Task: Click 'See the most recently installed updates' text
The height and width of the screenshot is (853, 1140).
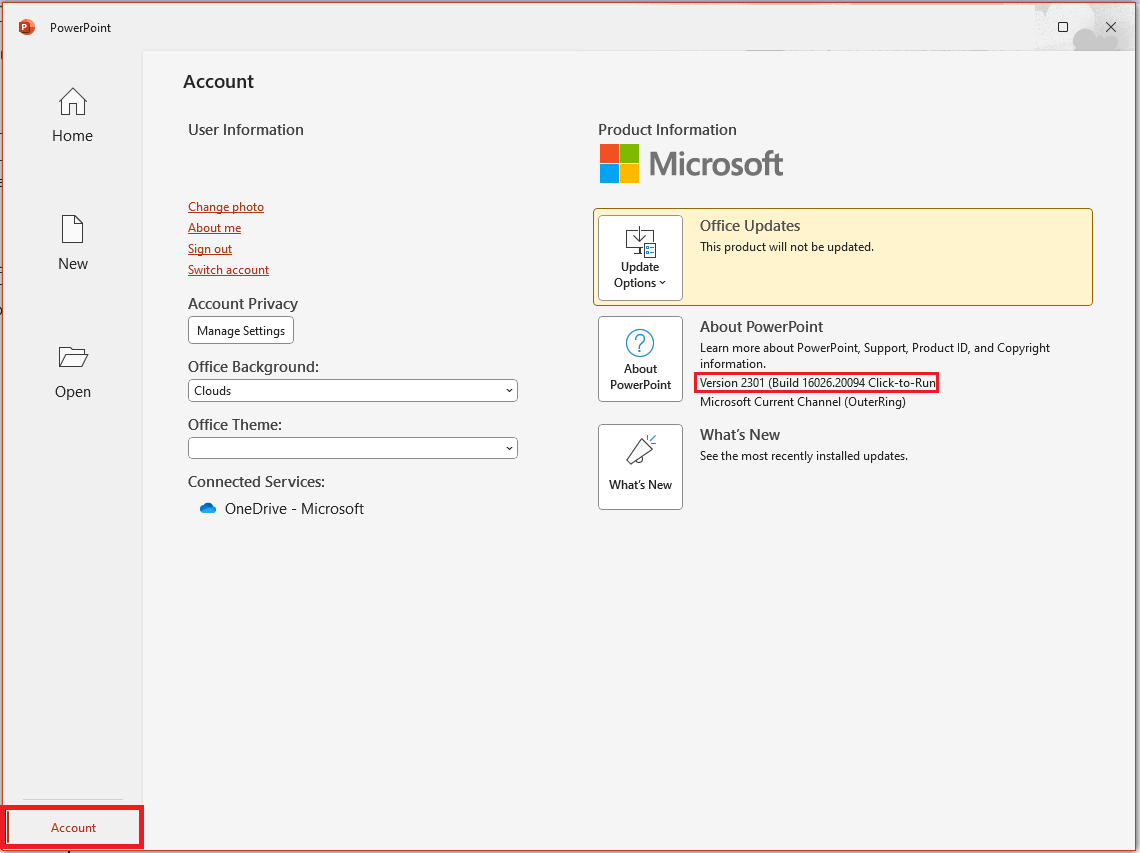Action: (x=803, y=457)
